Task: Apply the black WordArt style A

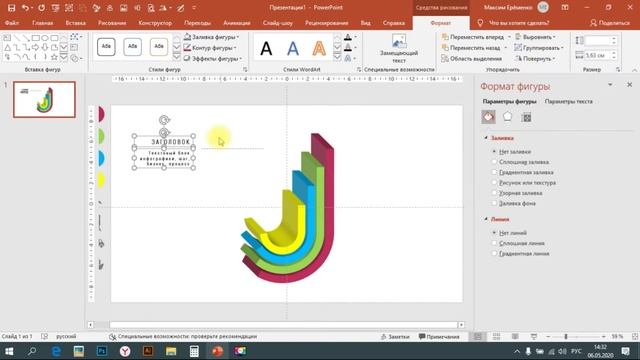Action: 266,49
